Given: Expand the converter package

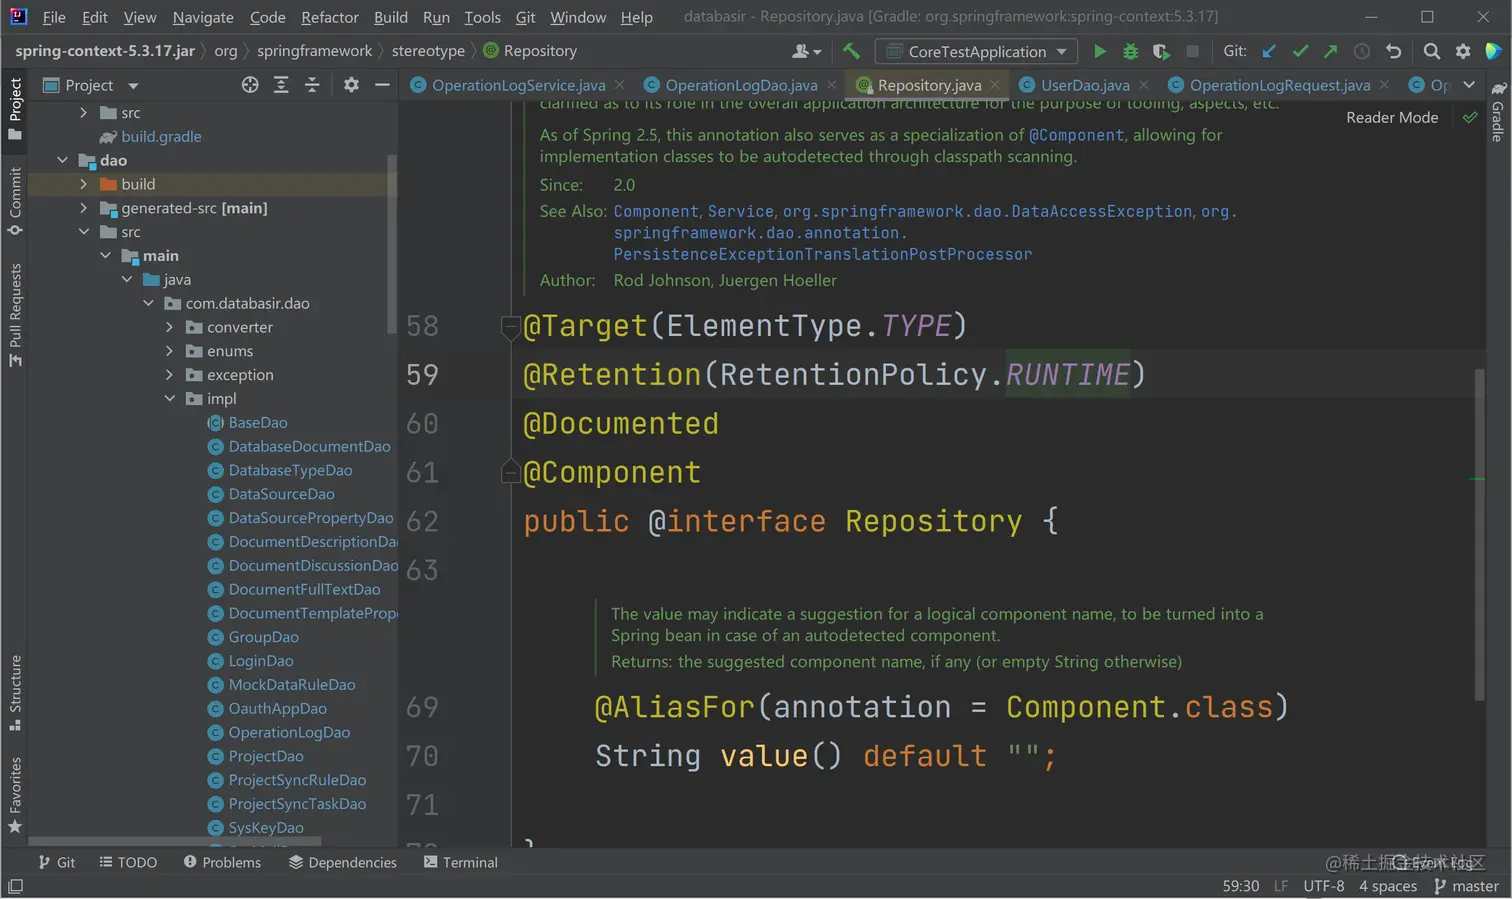Looking at the screenshot, I should pos(170,327).
